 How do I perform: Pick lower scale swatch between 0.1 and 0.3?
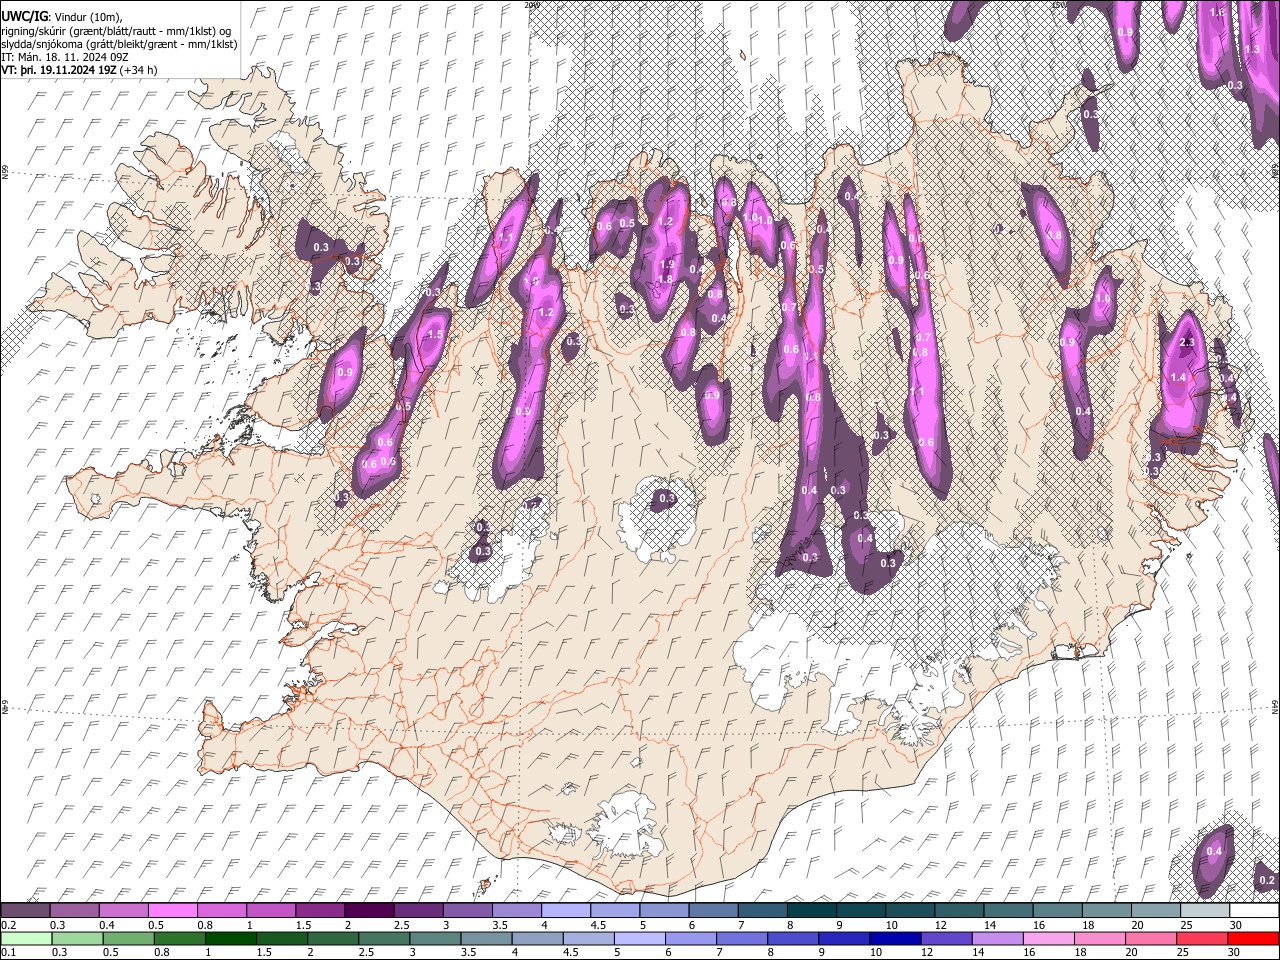(x=25, y=938)
